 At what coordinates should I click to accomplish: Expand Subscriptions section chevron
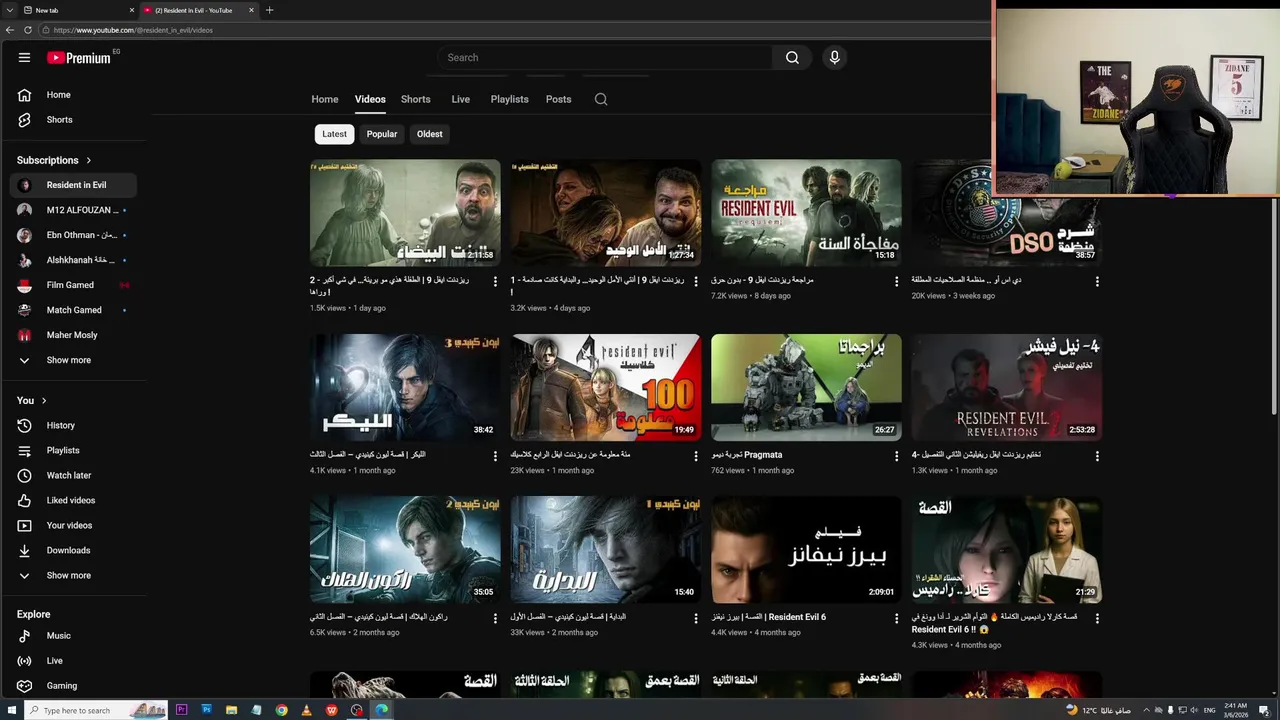click(88, 160)
